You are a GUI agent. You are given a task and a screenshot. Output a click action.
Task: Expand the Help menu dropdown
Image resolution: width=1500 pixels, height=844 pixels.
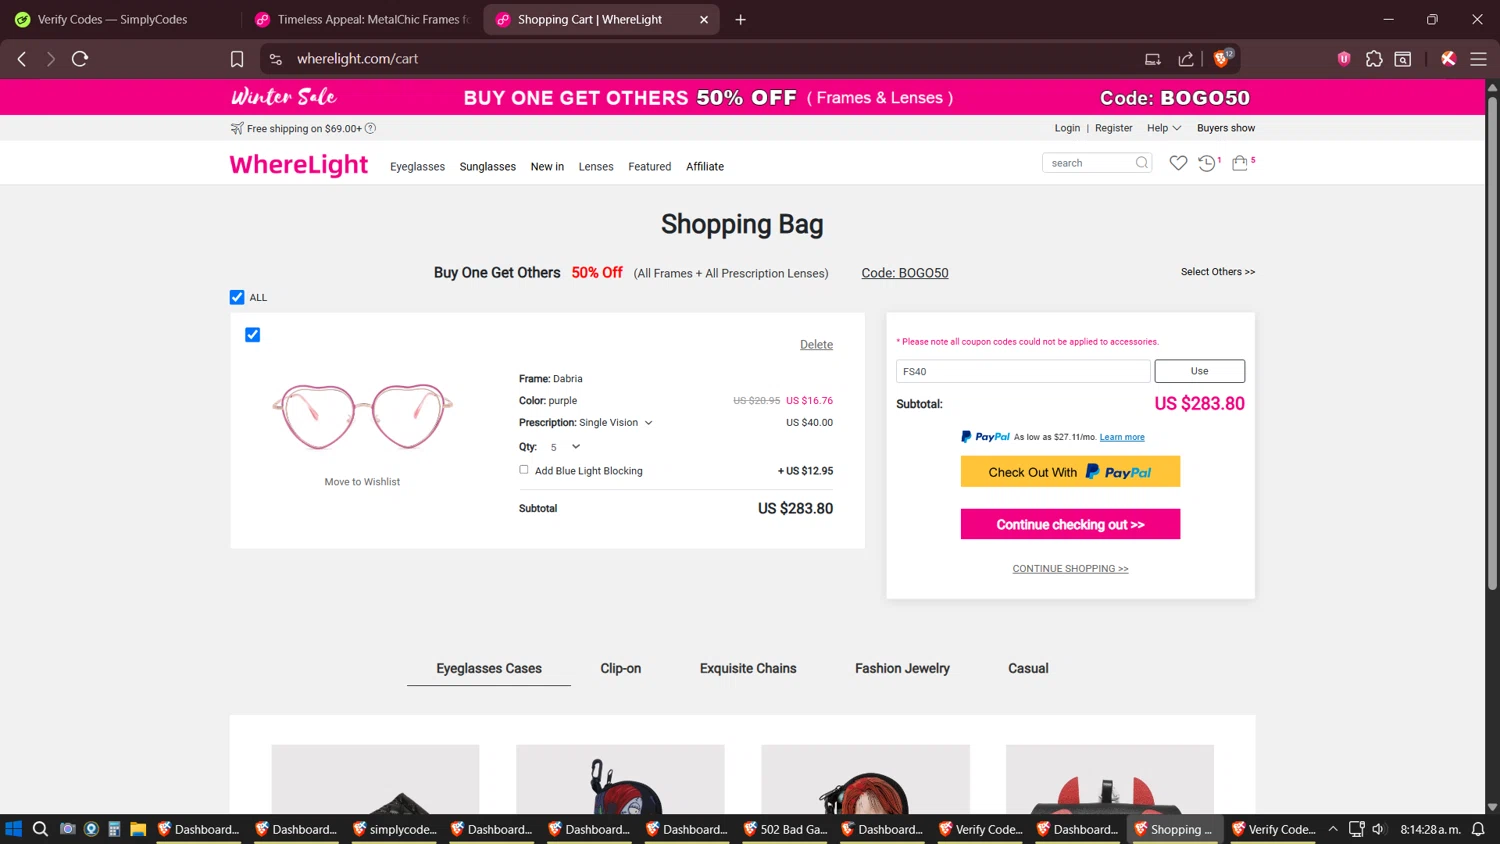[x=1164, y=128]
